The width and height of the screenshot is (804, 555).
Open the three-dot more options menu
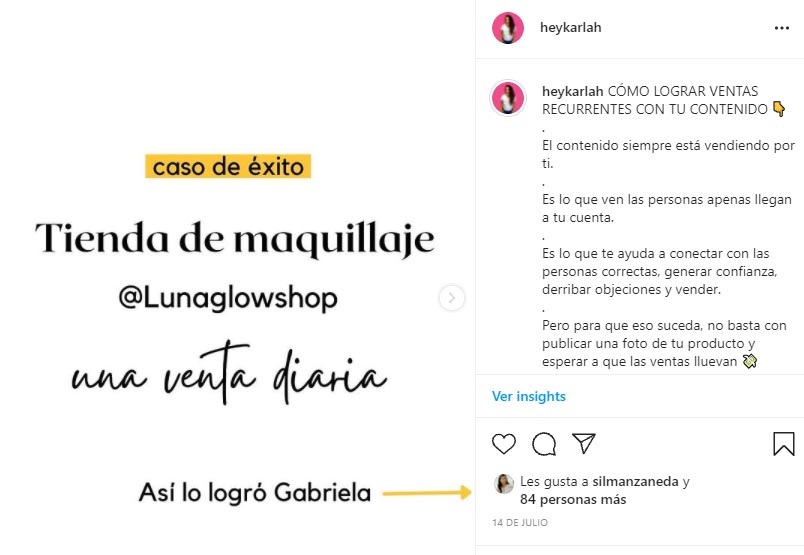pos(781,28)
